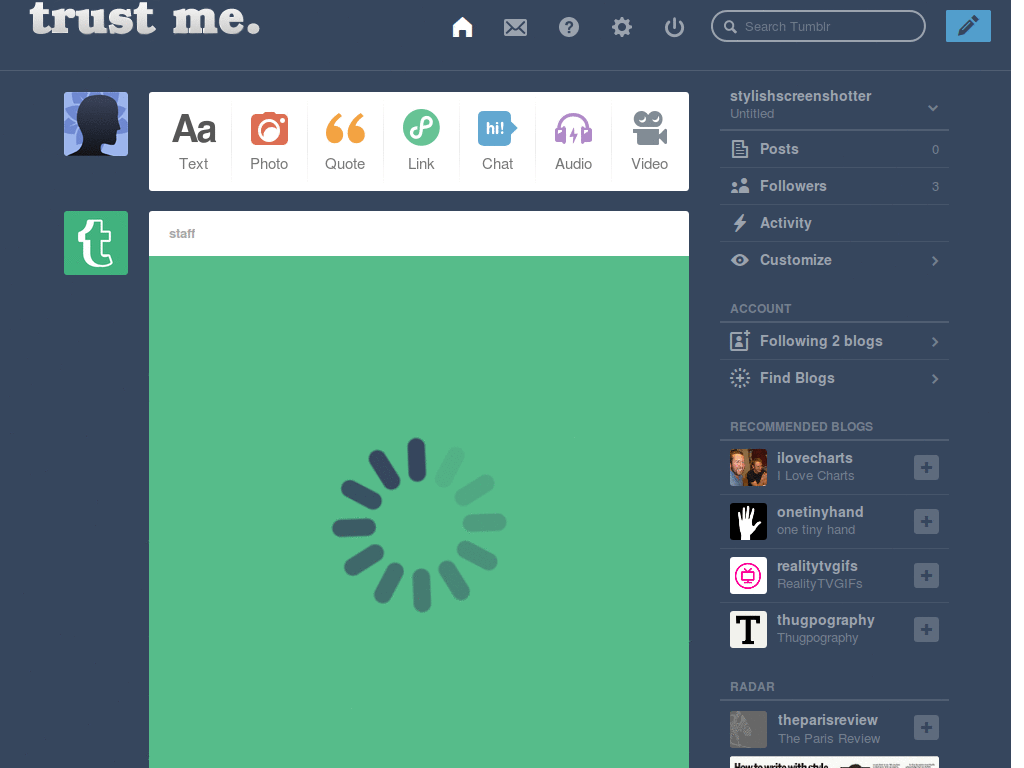
Task: Open Tumblr messages inbox
Action: pyautogui.click(x=515, y=27)
